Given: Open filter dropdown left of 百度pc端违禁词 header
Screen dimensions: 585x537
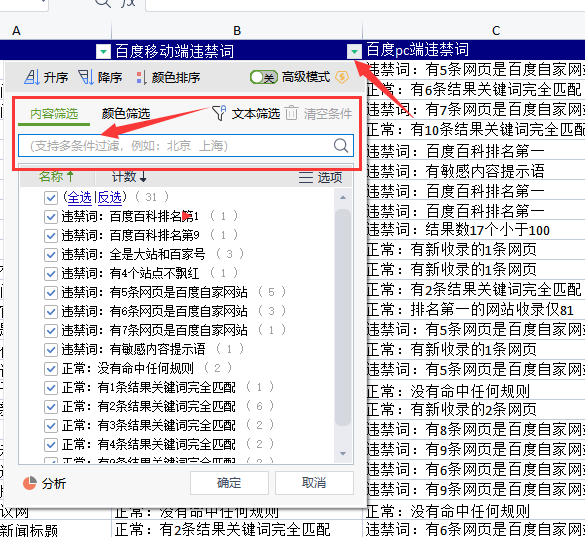Looking at the screenshot, I should pos(354,51).
